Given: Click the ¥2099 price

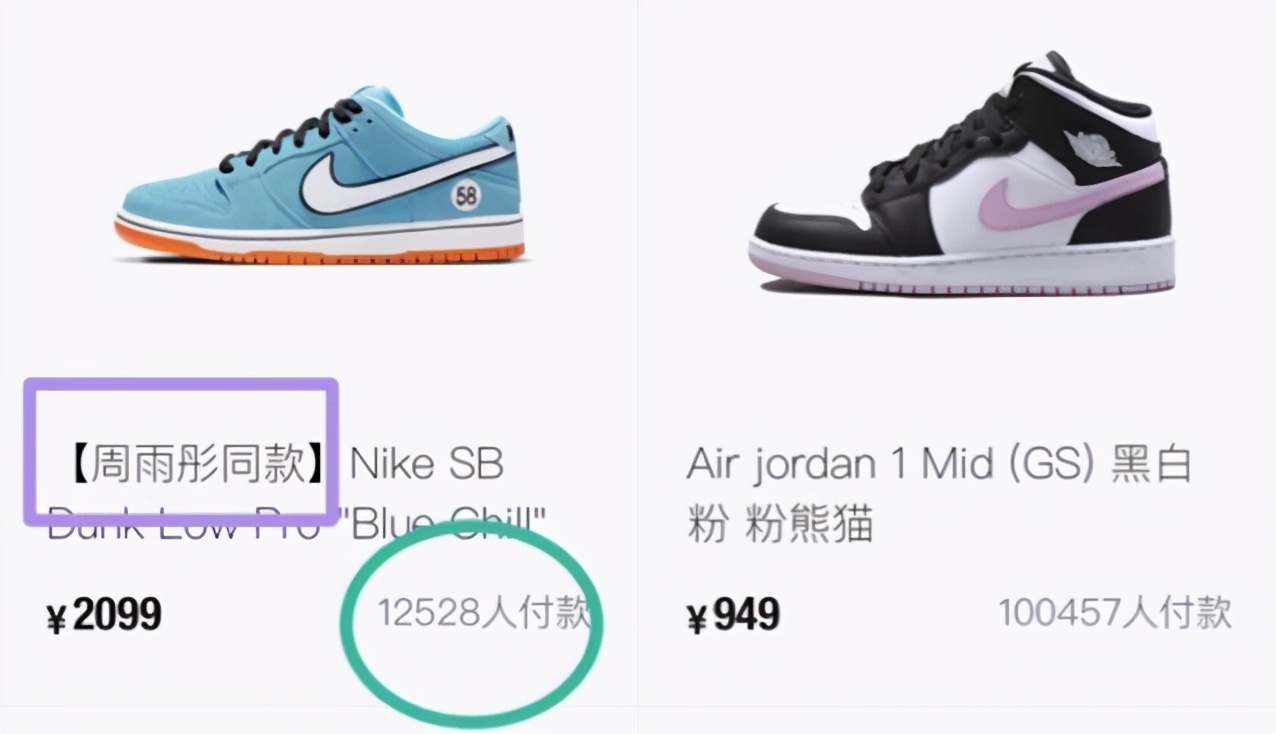Looking at the screenshot, I should click(x=104, y=615).
